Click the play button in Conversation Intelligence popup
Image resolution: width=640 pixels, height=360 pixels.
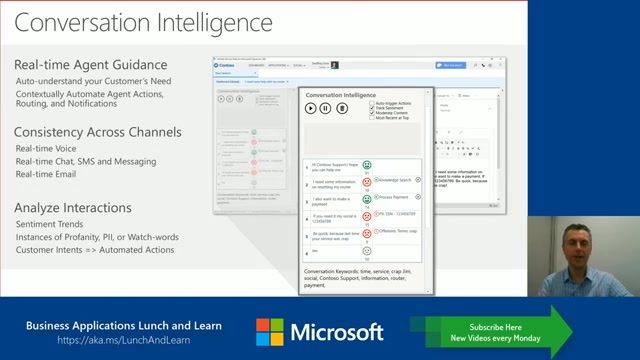310,108
